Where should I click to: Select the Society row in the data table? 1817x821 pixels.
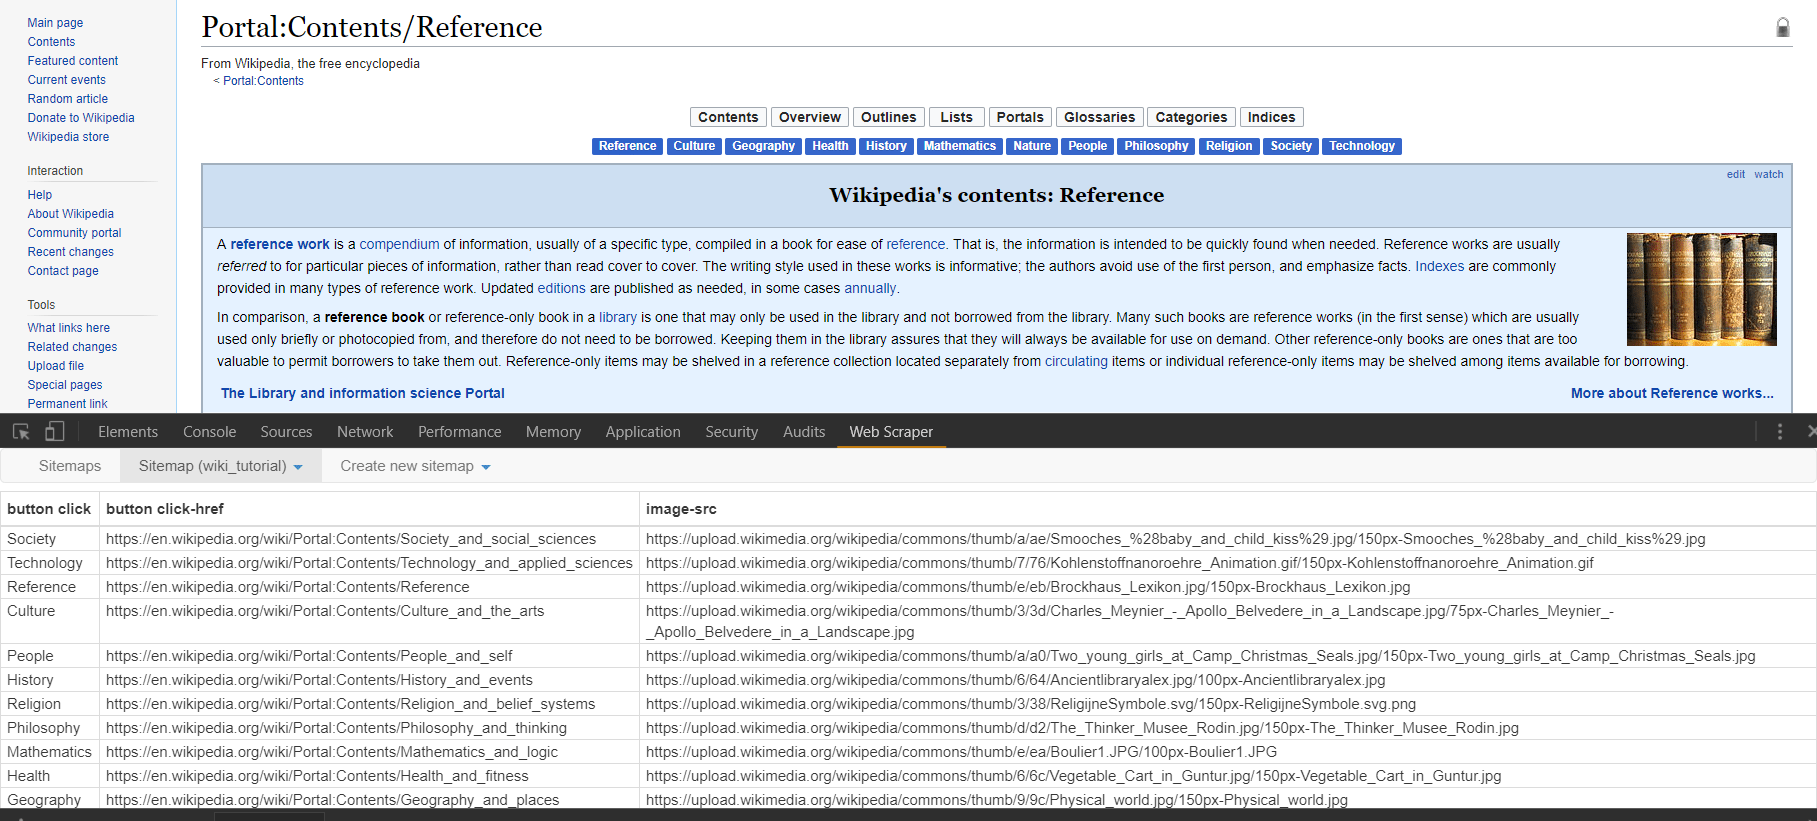click(908, 539)
